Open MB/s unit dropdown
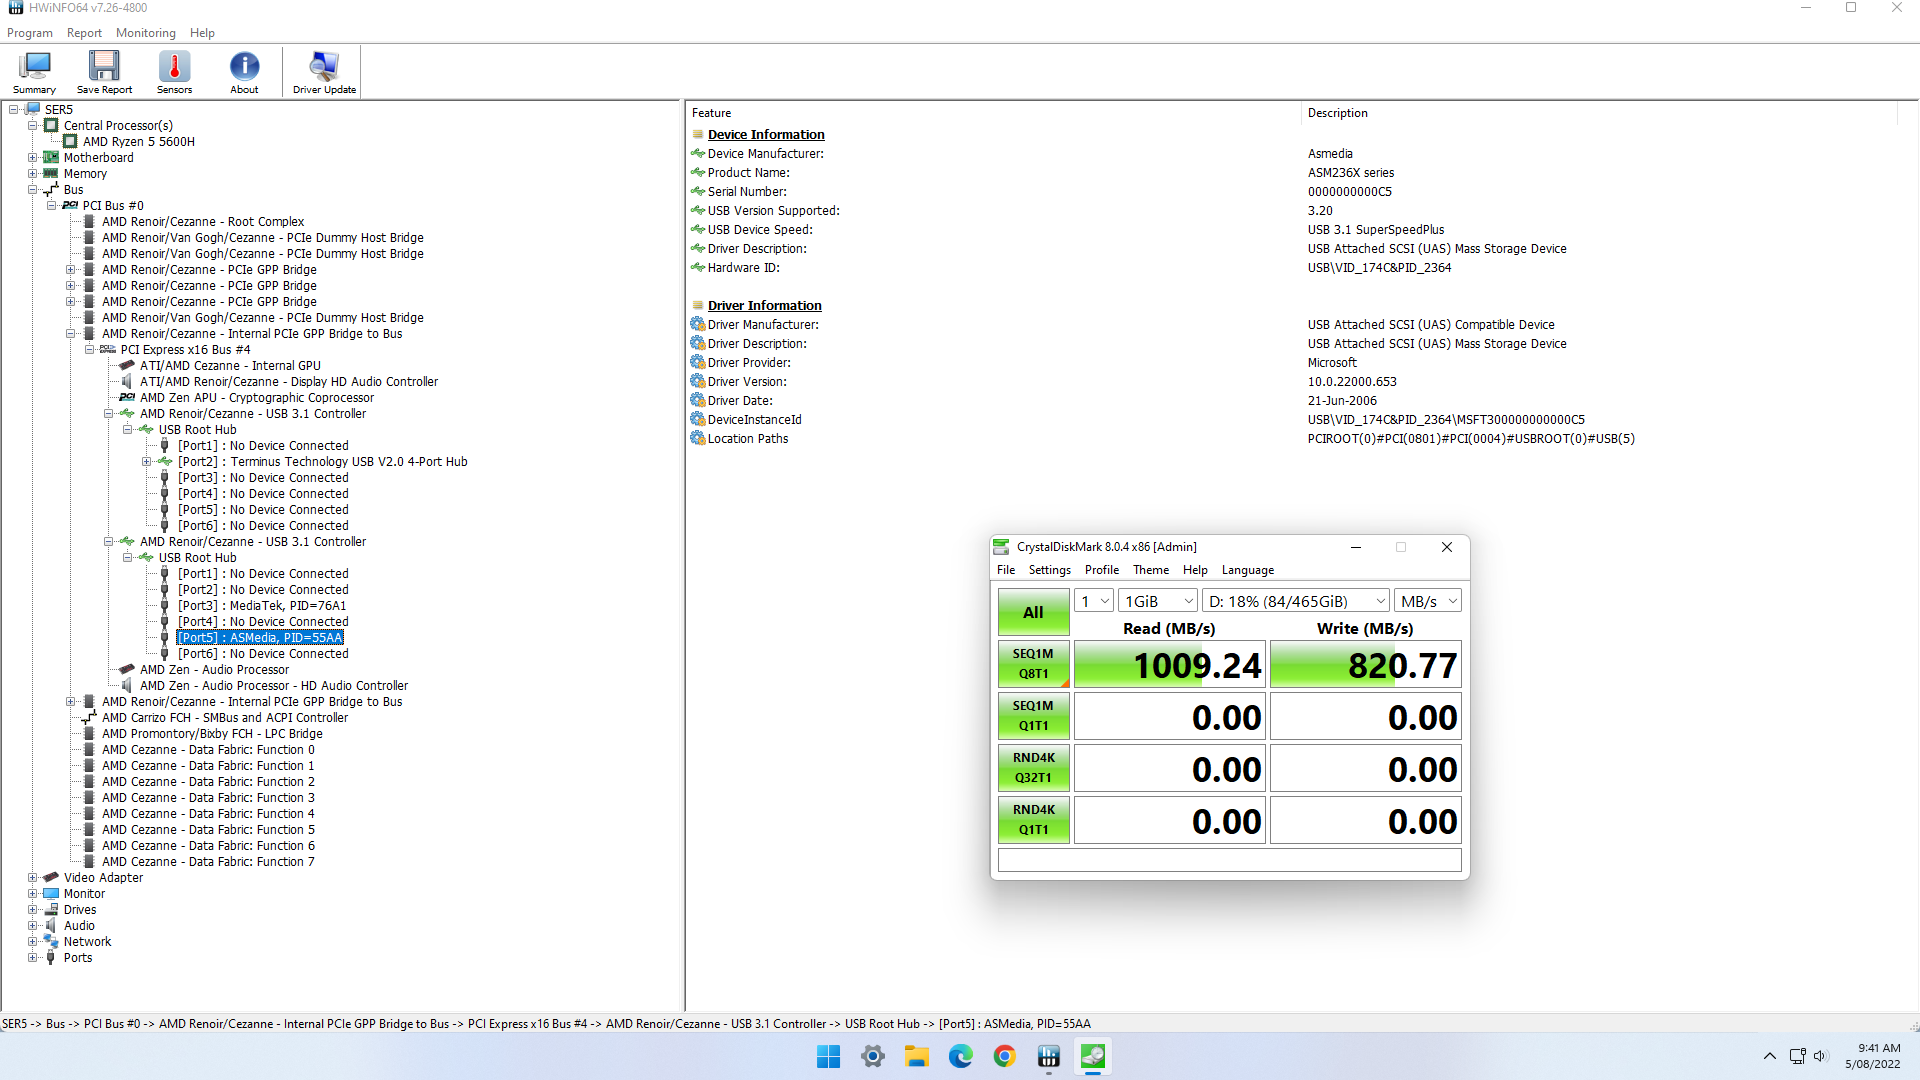 [1428, 601]
